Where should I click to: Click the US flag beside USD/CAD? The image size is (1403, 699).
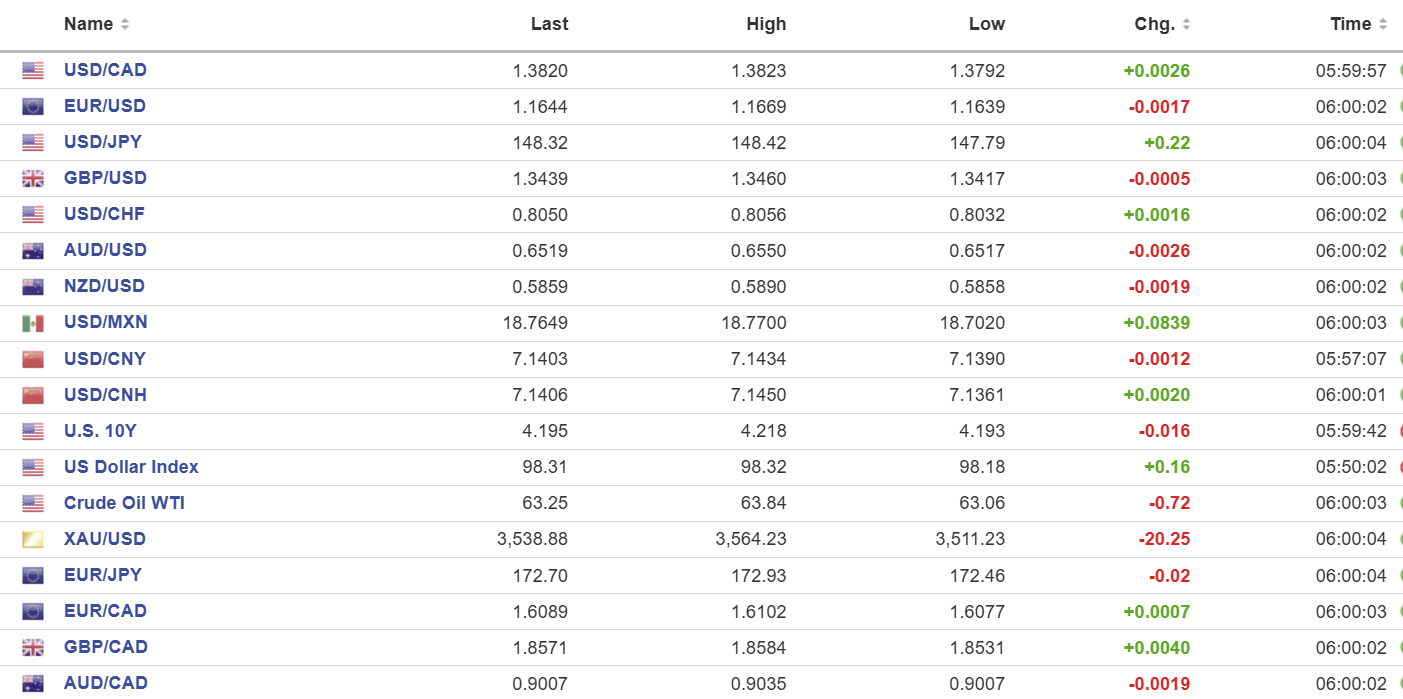click(x=33, y=71)
